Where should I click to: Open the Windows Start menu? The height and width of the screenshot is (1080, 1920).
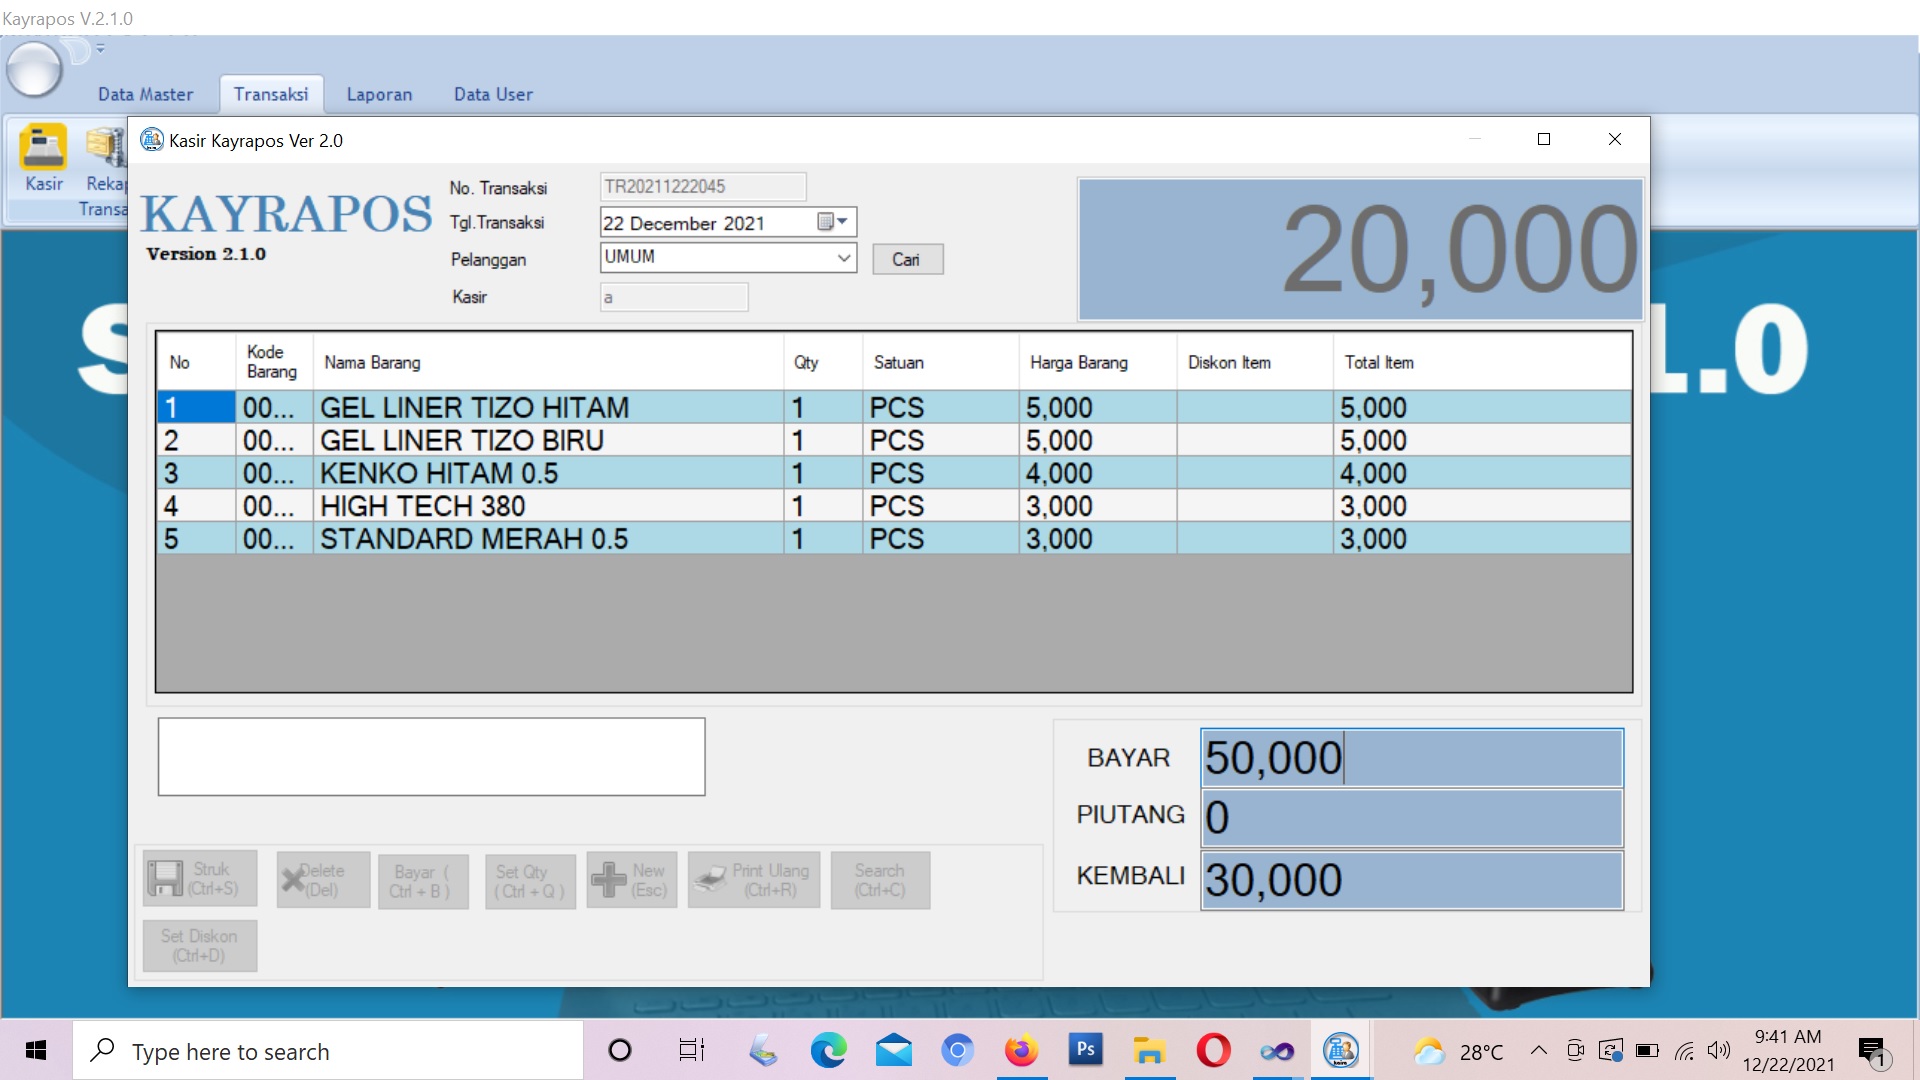(x=36, y=1050)
